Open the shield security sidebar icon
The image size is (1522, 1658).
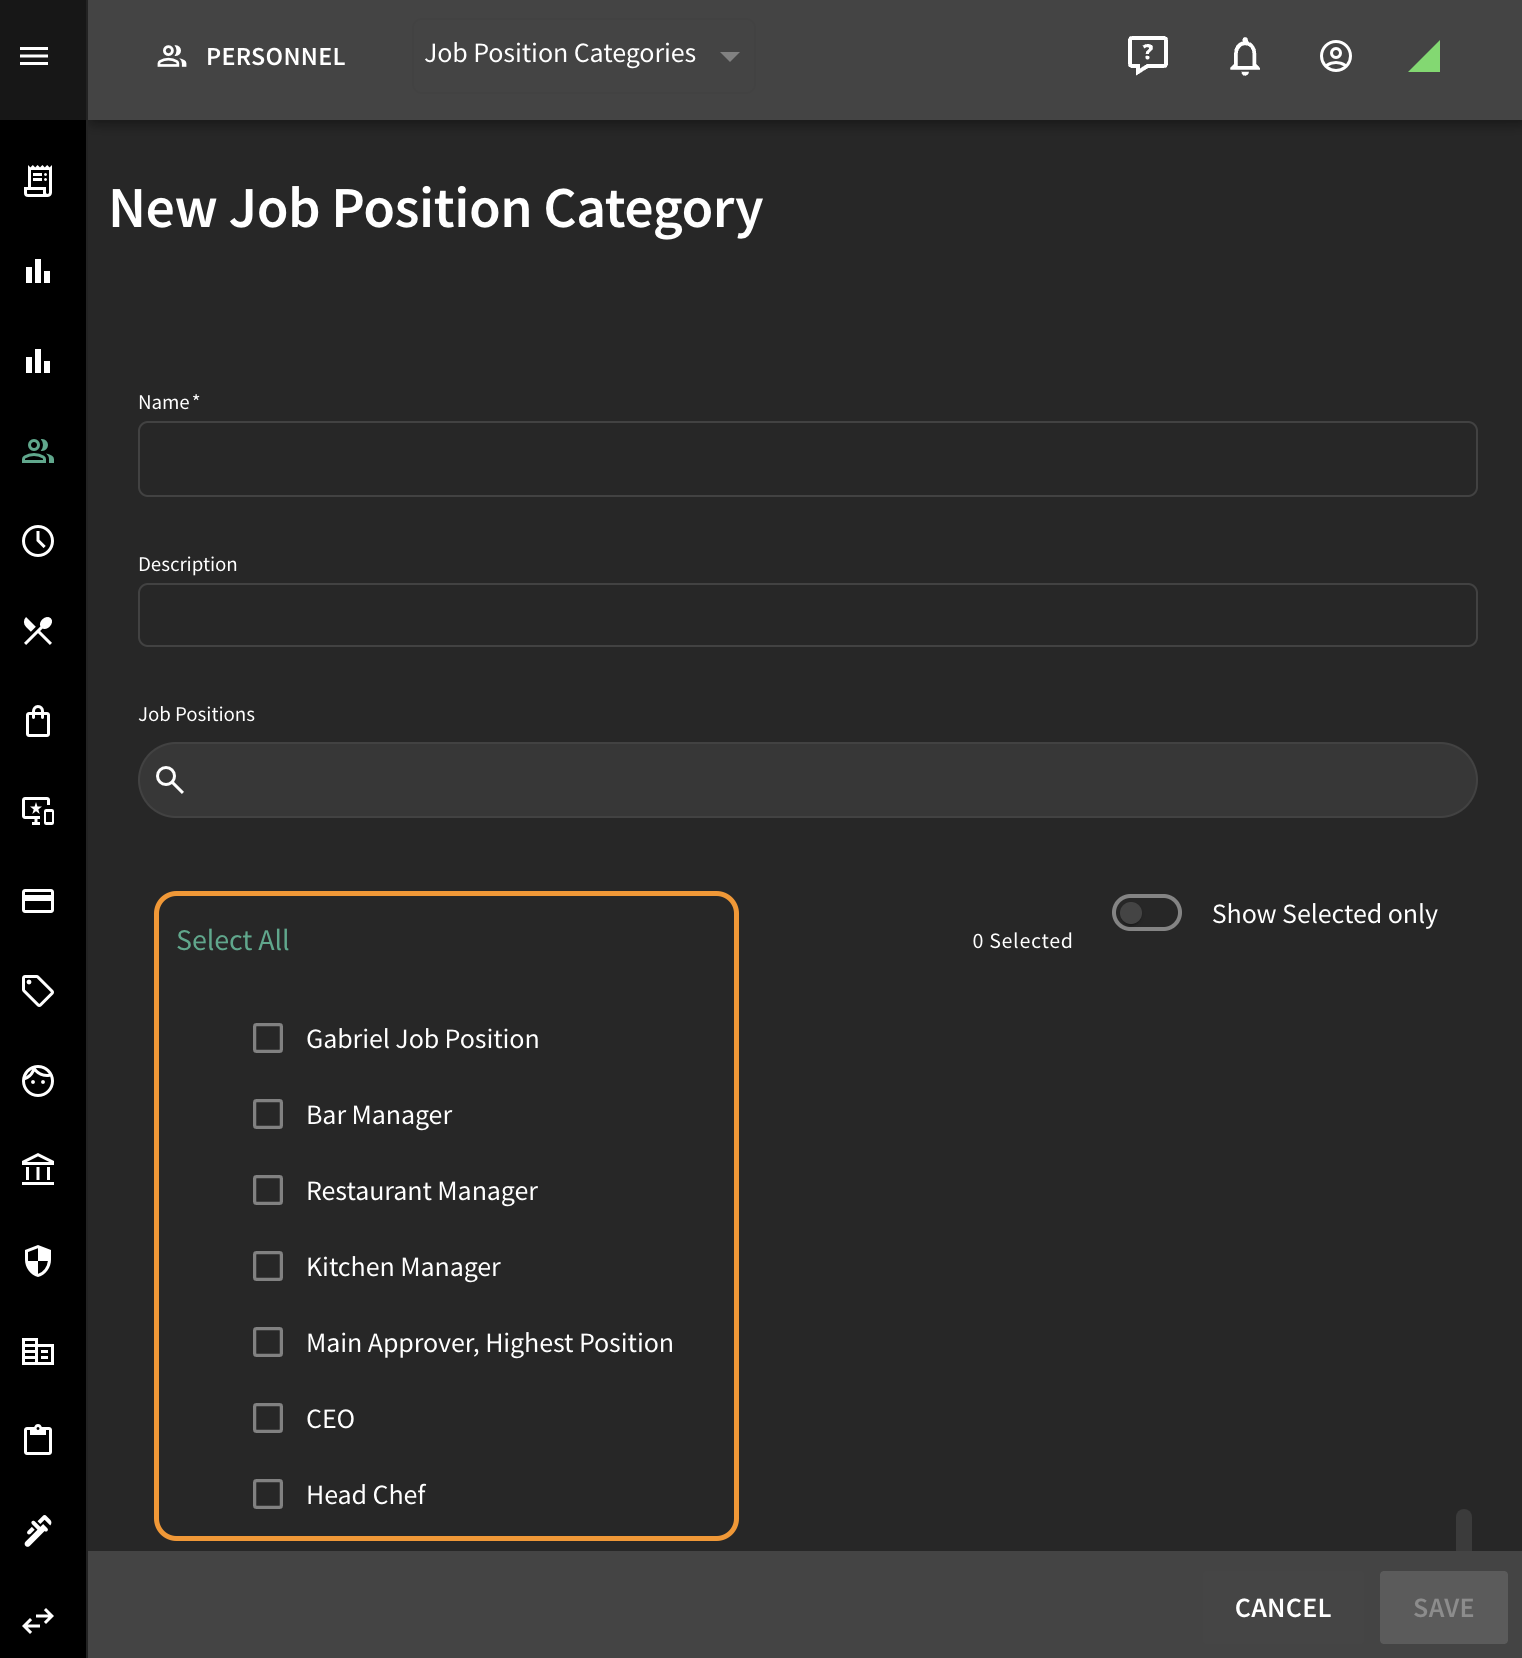[x=38, y=1261]
